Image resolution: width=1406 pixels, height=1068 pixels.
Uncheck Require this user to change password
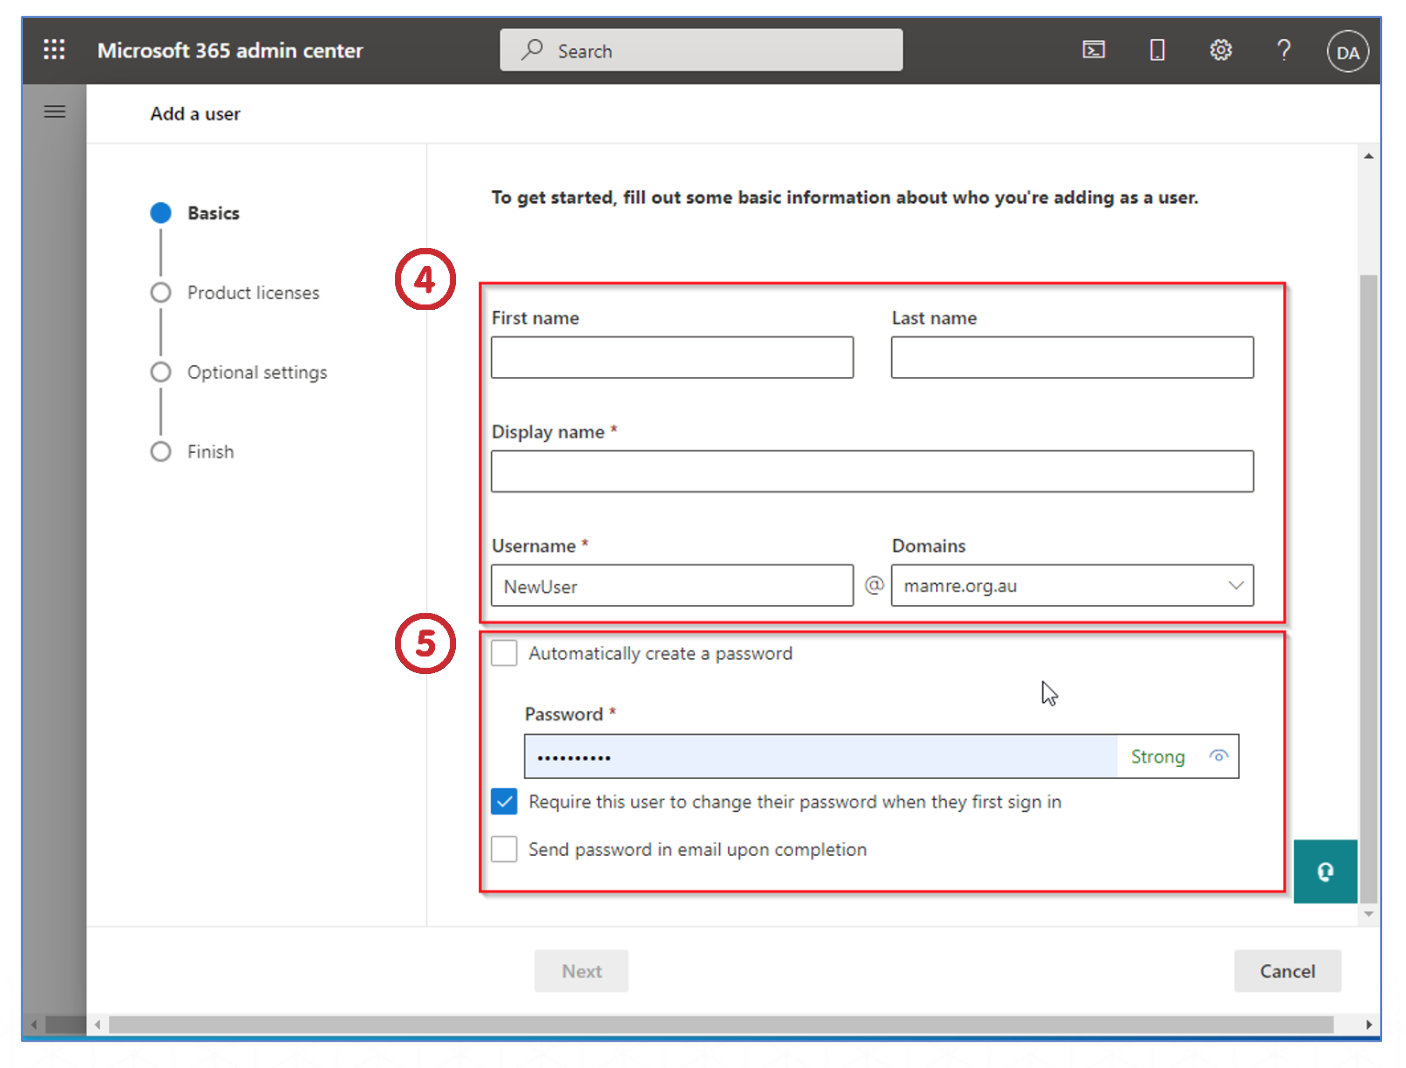505,802
